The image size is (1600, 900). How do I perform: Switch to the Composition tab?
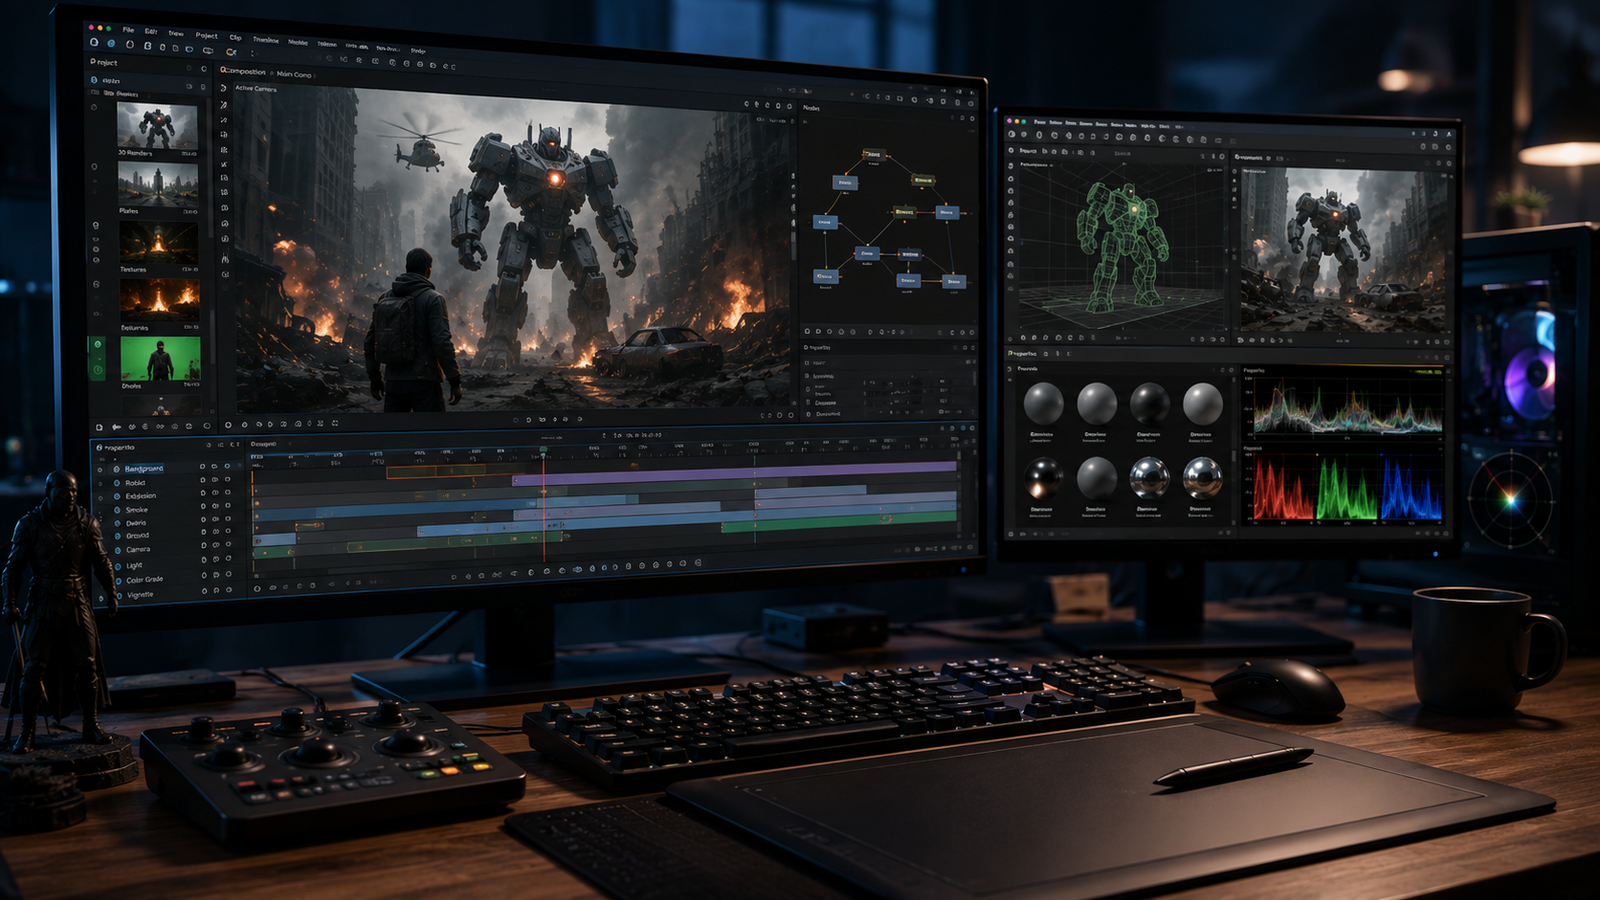click(x=244, y=72)
